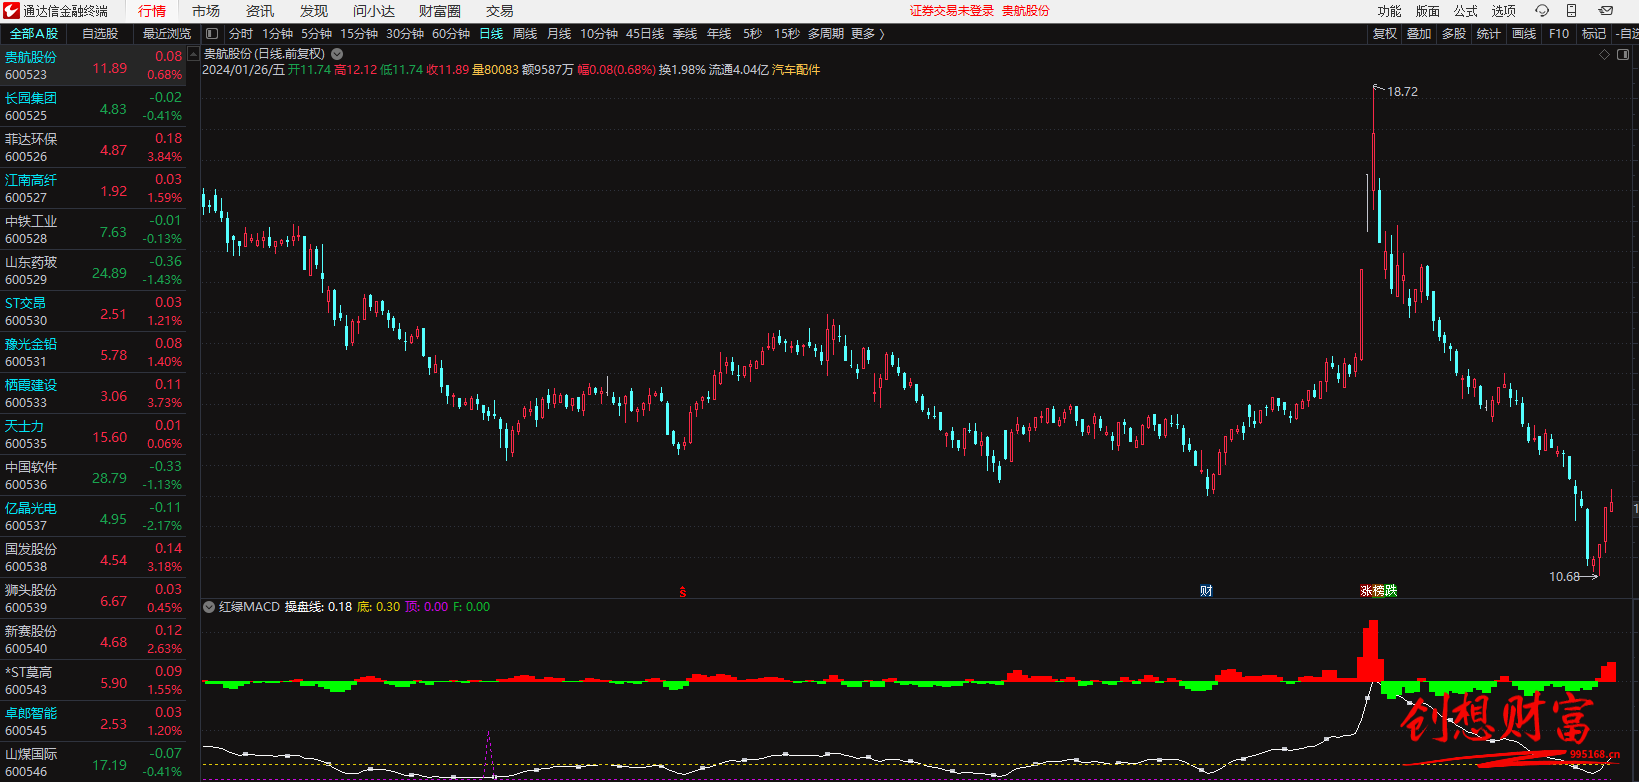Select 亿晶光电 600537 row
This screenshot has width=1639, height=782.
coord(93,516)
